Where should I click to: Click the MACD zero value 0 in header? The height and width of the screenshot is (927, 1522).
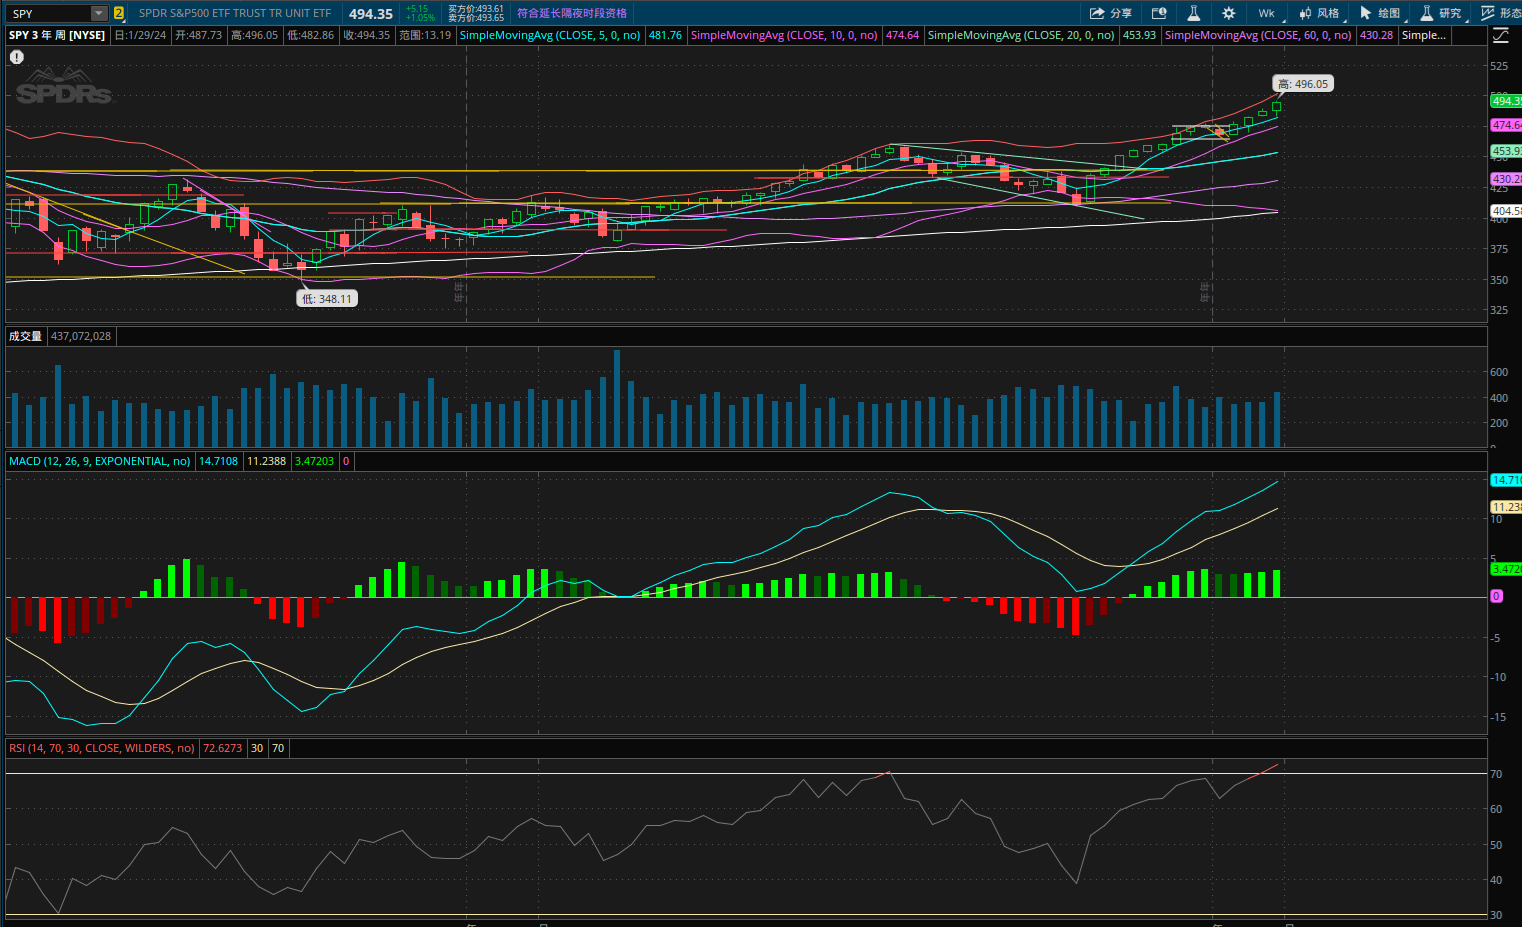coord(346,461)
